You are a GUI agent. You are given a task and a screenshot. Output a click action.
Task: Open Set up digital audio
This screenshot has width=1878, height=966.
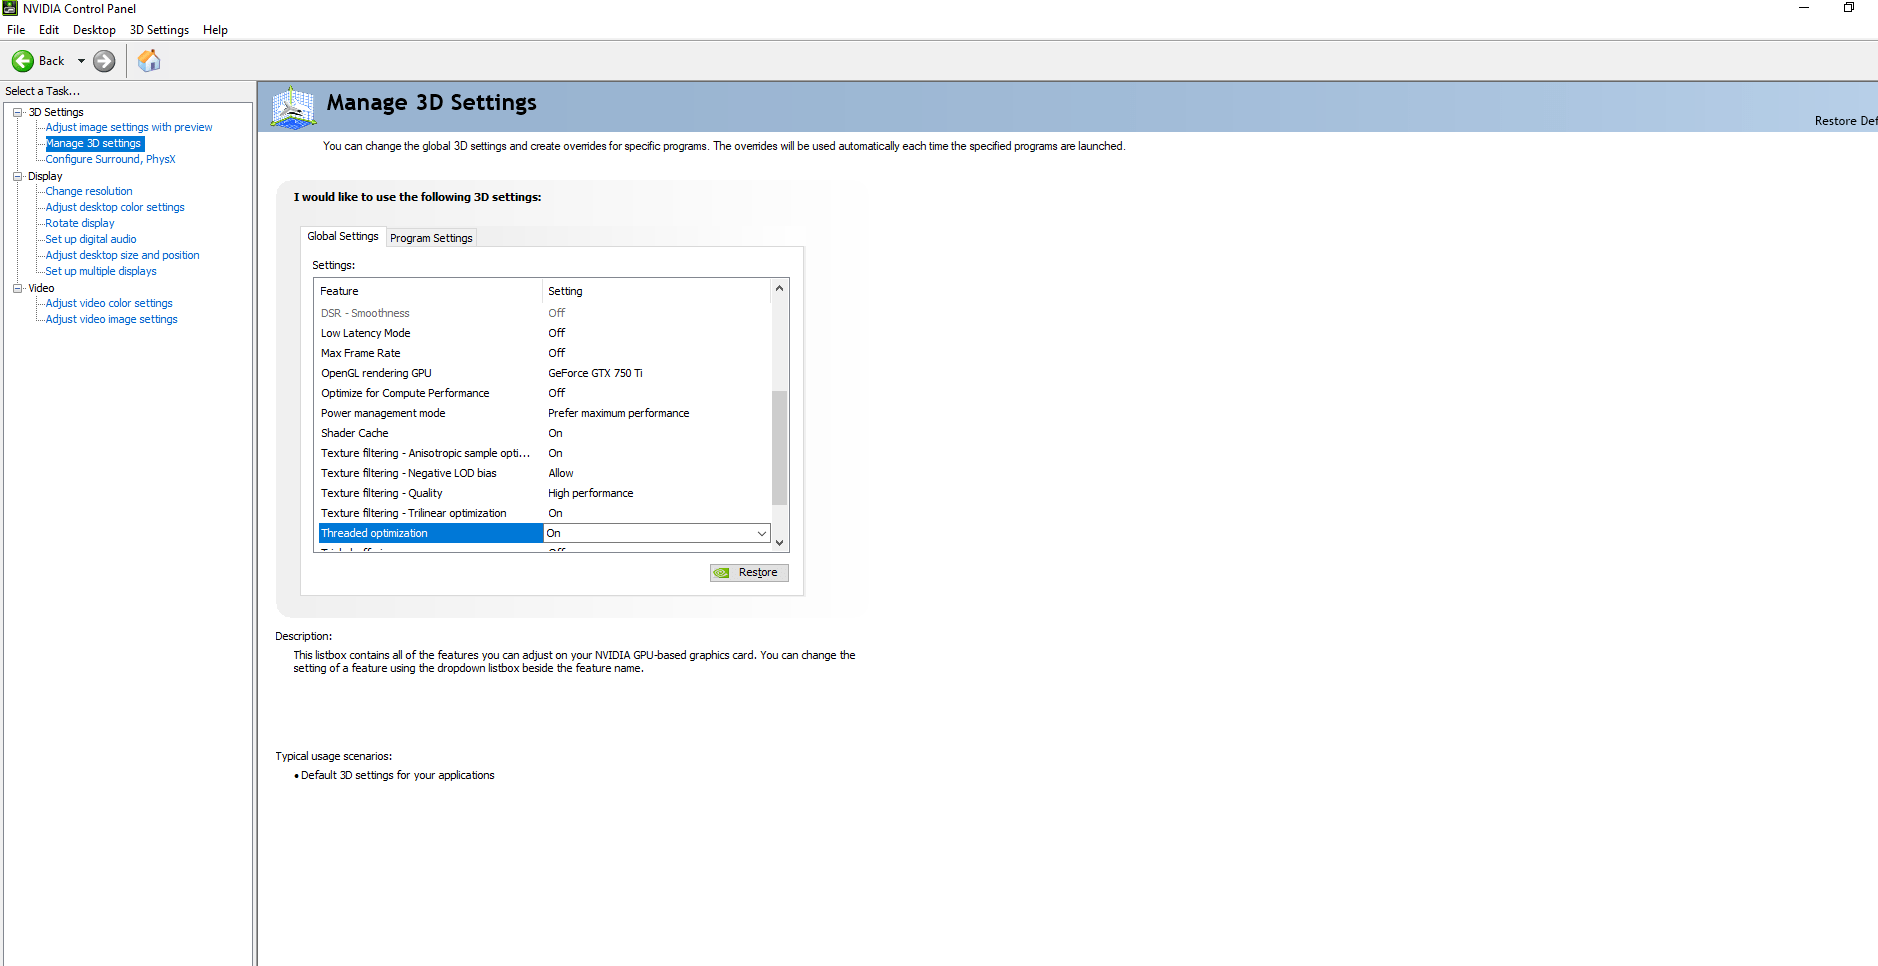[x=91, y=239]
